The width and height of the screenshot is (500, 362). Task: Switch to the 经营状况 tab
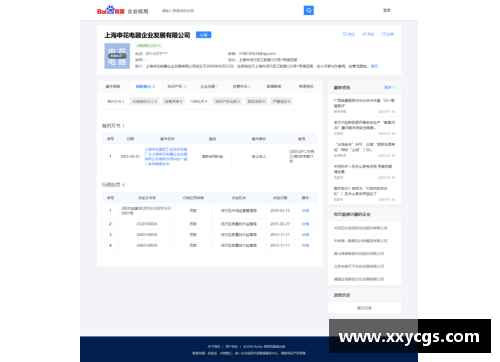click(241, 86)
